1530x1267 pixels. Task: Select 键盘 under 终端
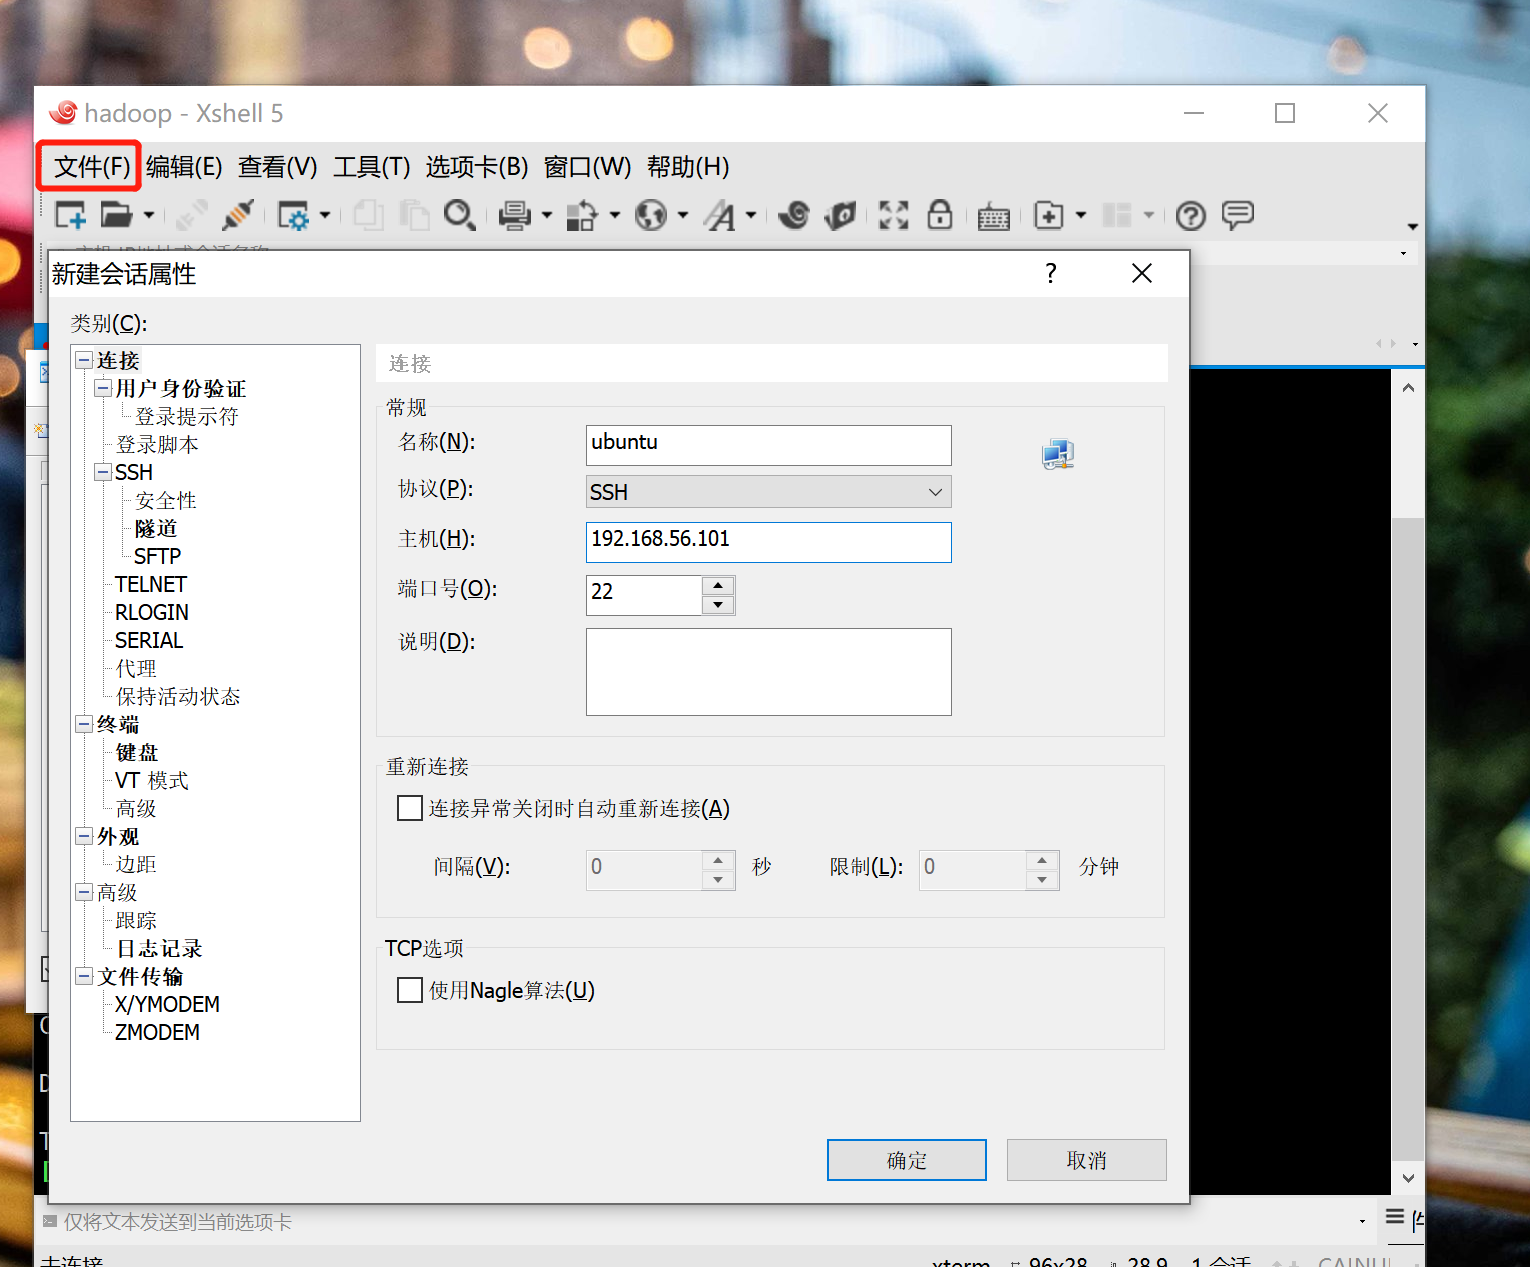point(137,752)
